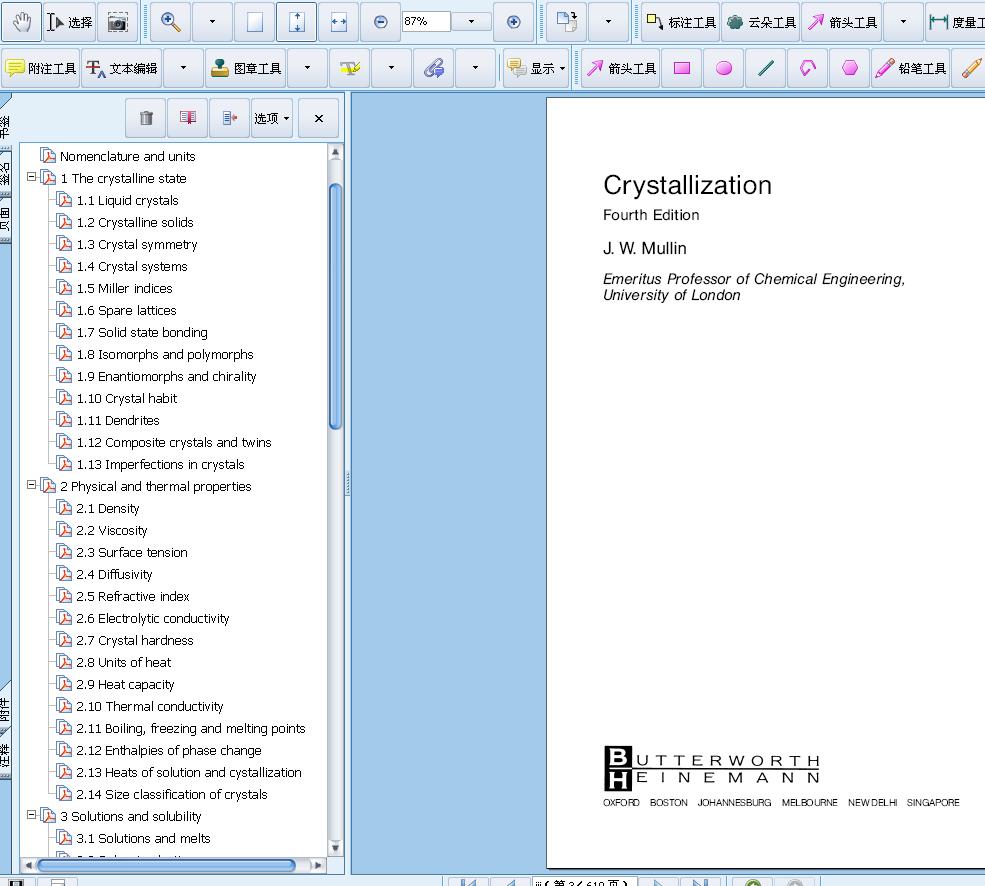Toggle fit-page-height view mode
Image resolution: width=985 pixels, height=886 pixels.
pos(296,21)
